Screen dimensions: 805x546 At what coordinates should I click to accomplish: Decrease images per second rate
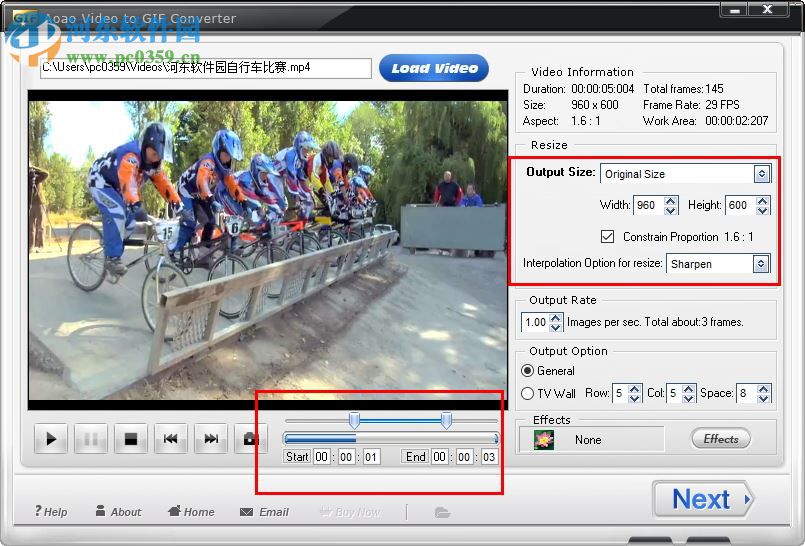coord(555,327)
